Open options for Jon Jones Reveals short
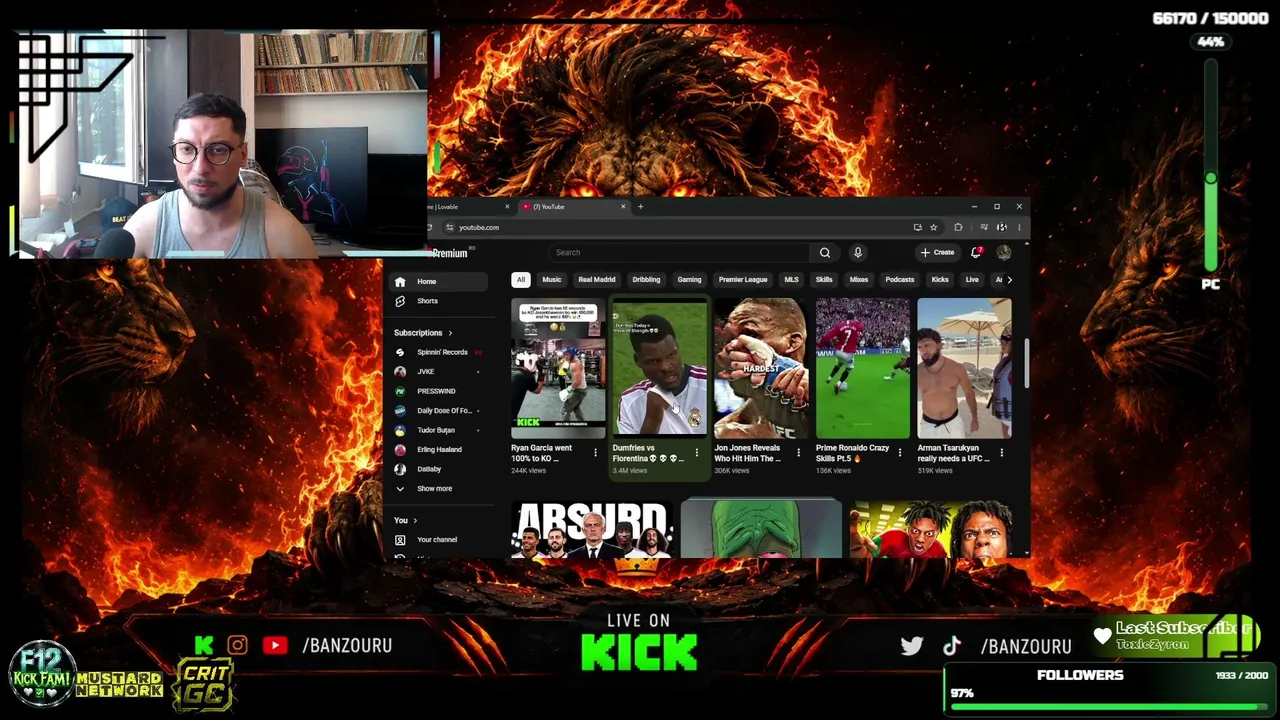Image resolution: width=1280 pixels, height=720 pixels. coord(798,453)
